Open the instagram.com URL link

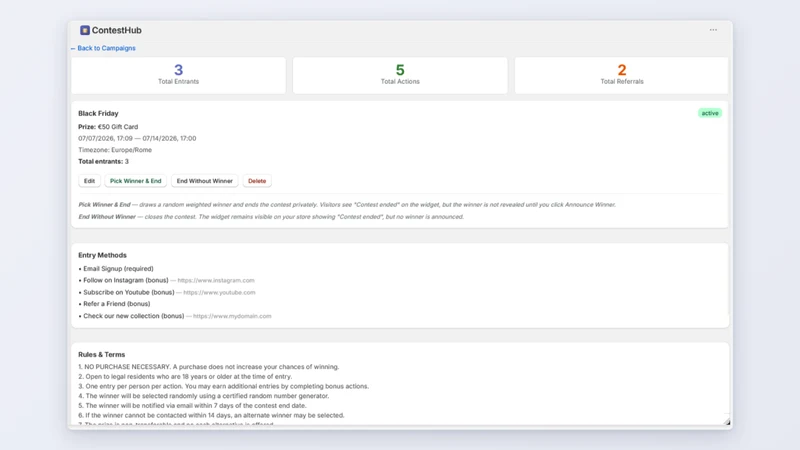click(x=216, y=281)
